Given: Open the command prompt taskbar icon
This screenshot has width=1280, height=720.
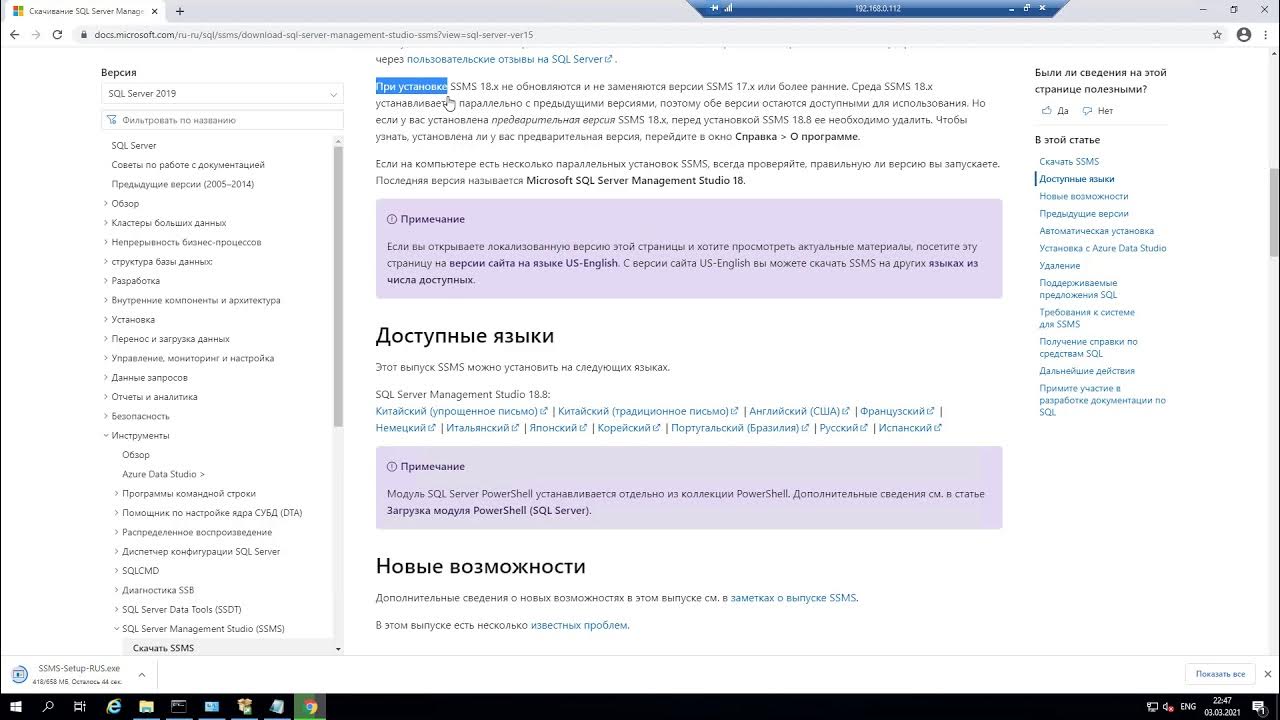Looking at the screenshot, I should point(179,706).
